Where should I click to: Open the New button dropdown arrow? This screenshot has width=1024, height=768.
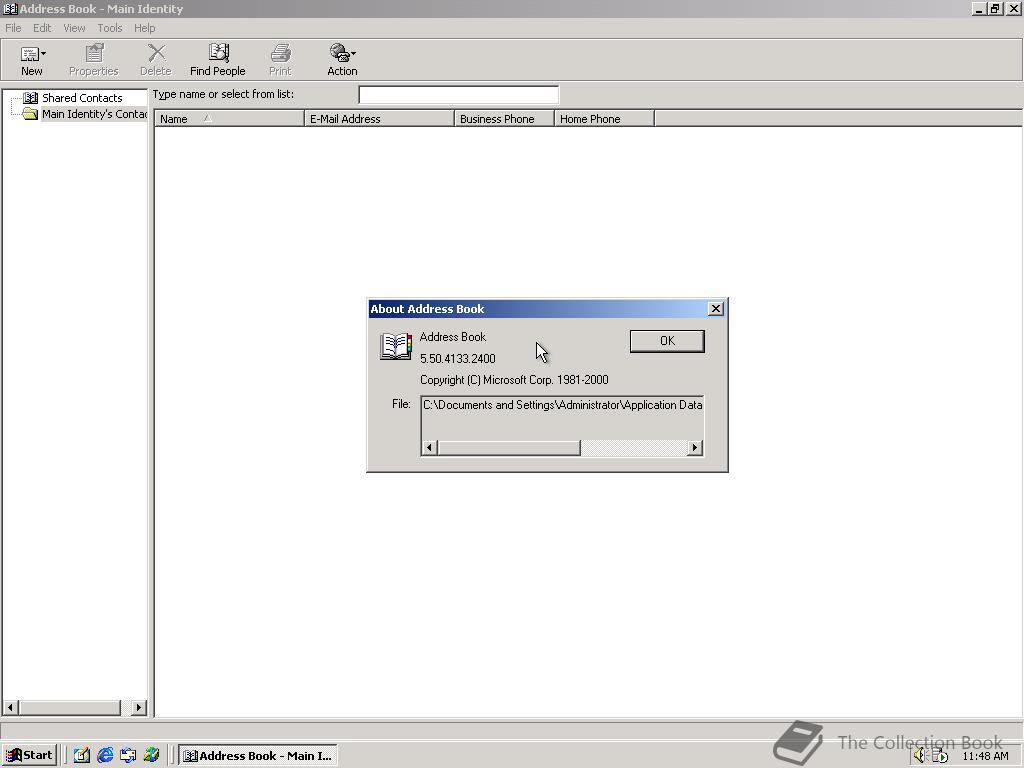click(x=44, y=54)
